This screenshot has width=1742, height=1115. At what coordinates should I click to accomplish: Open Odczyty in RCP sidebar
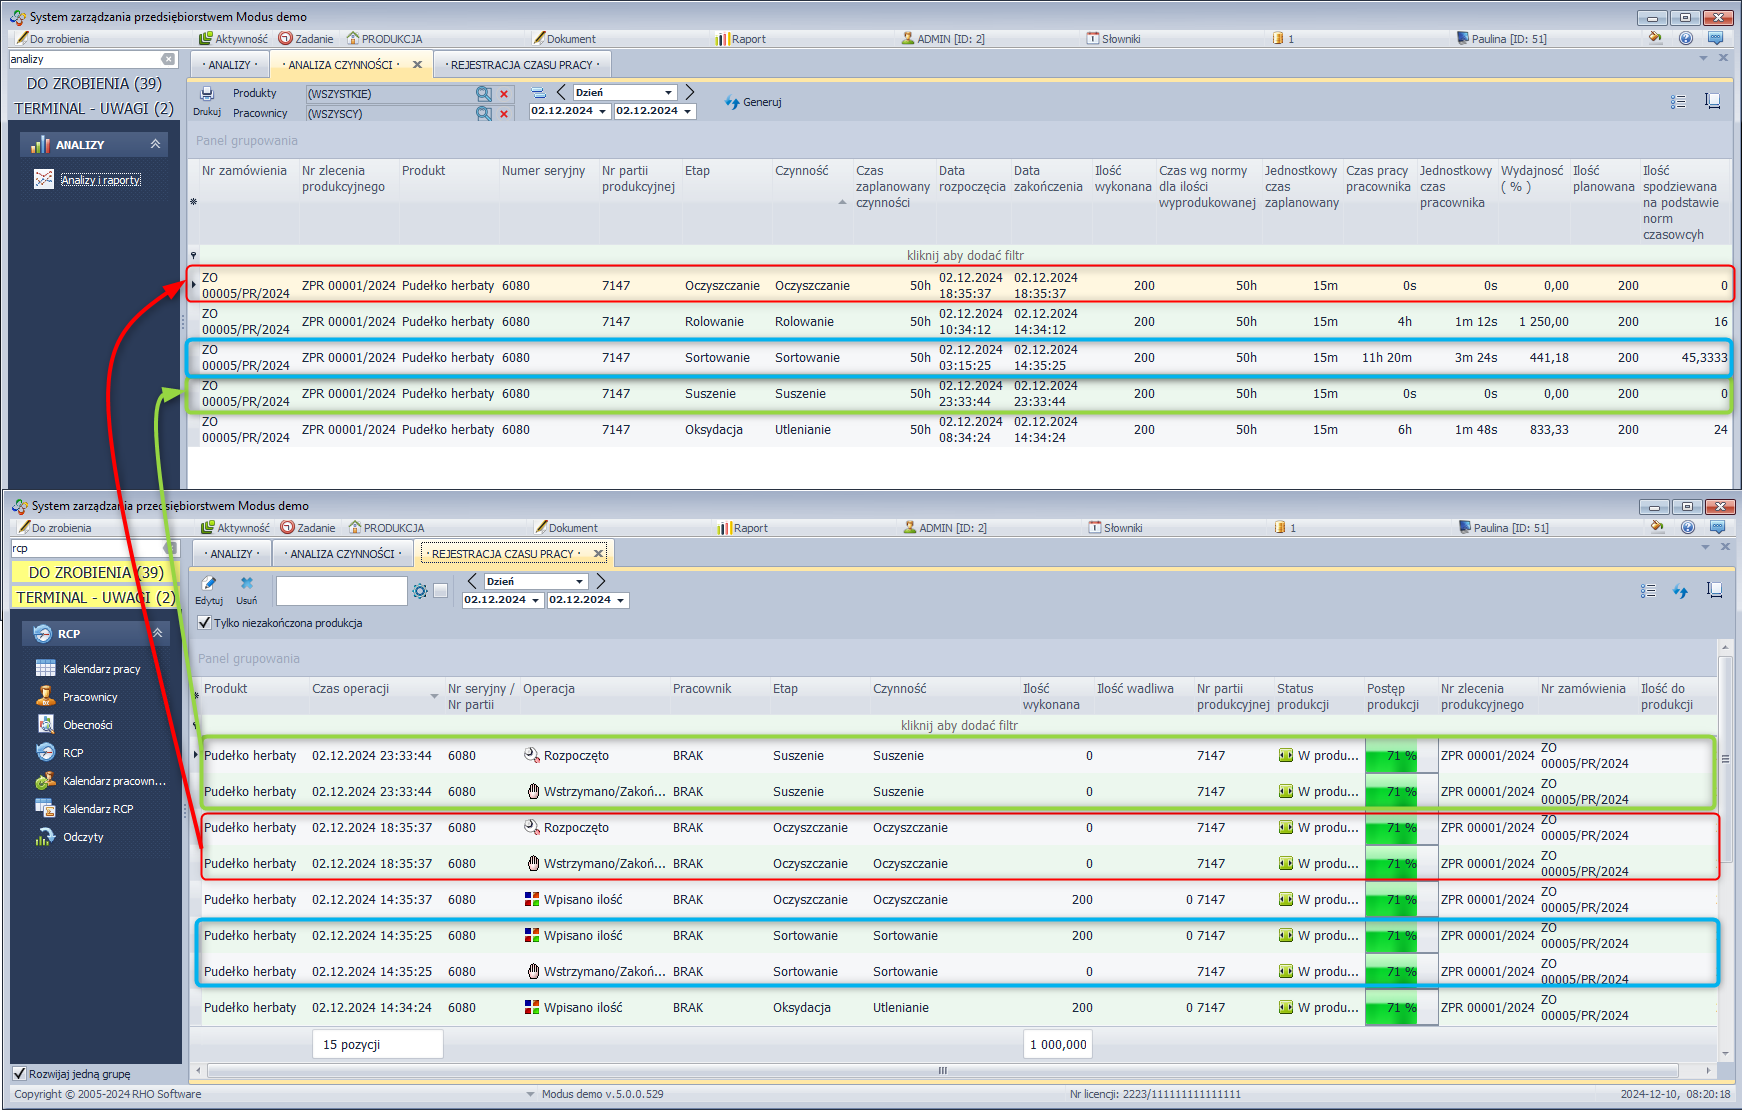pyautogui.click(x=83, y=837)
